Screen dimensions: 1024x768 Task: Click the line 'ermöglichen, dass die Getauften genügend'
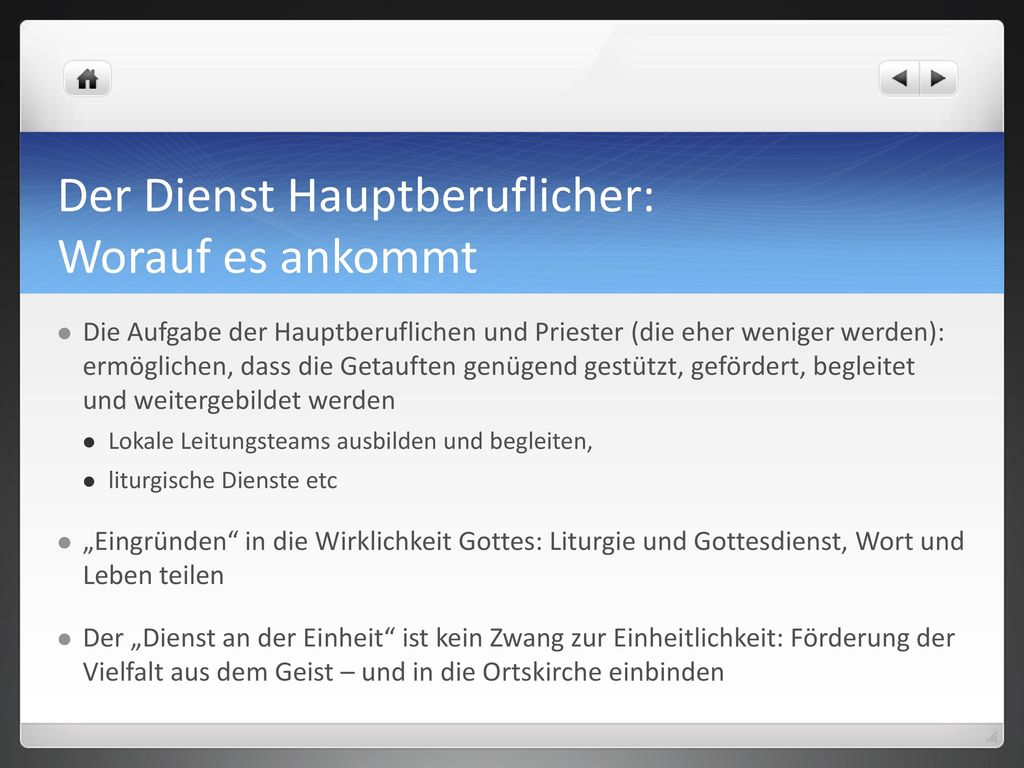click(x=499, y=366)
